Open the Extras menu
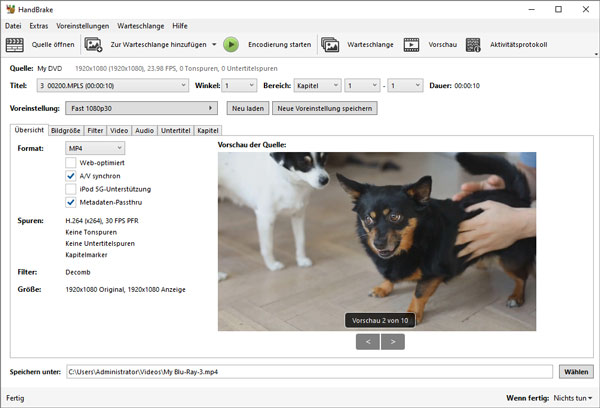This screenshot has width=600, height=408. click(x=39, y=26)
